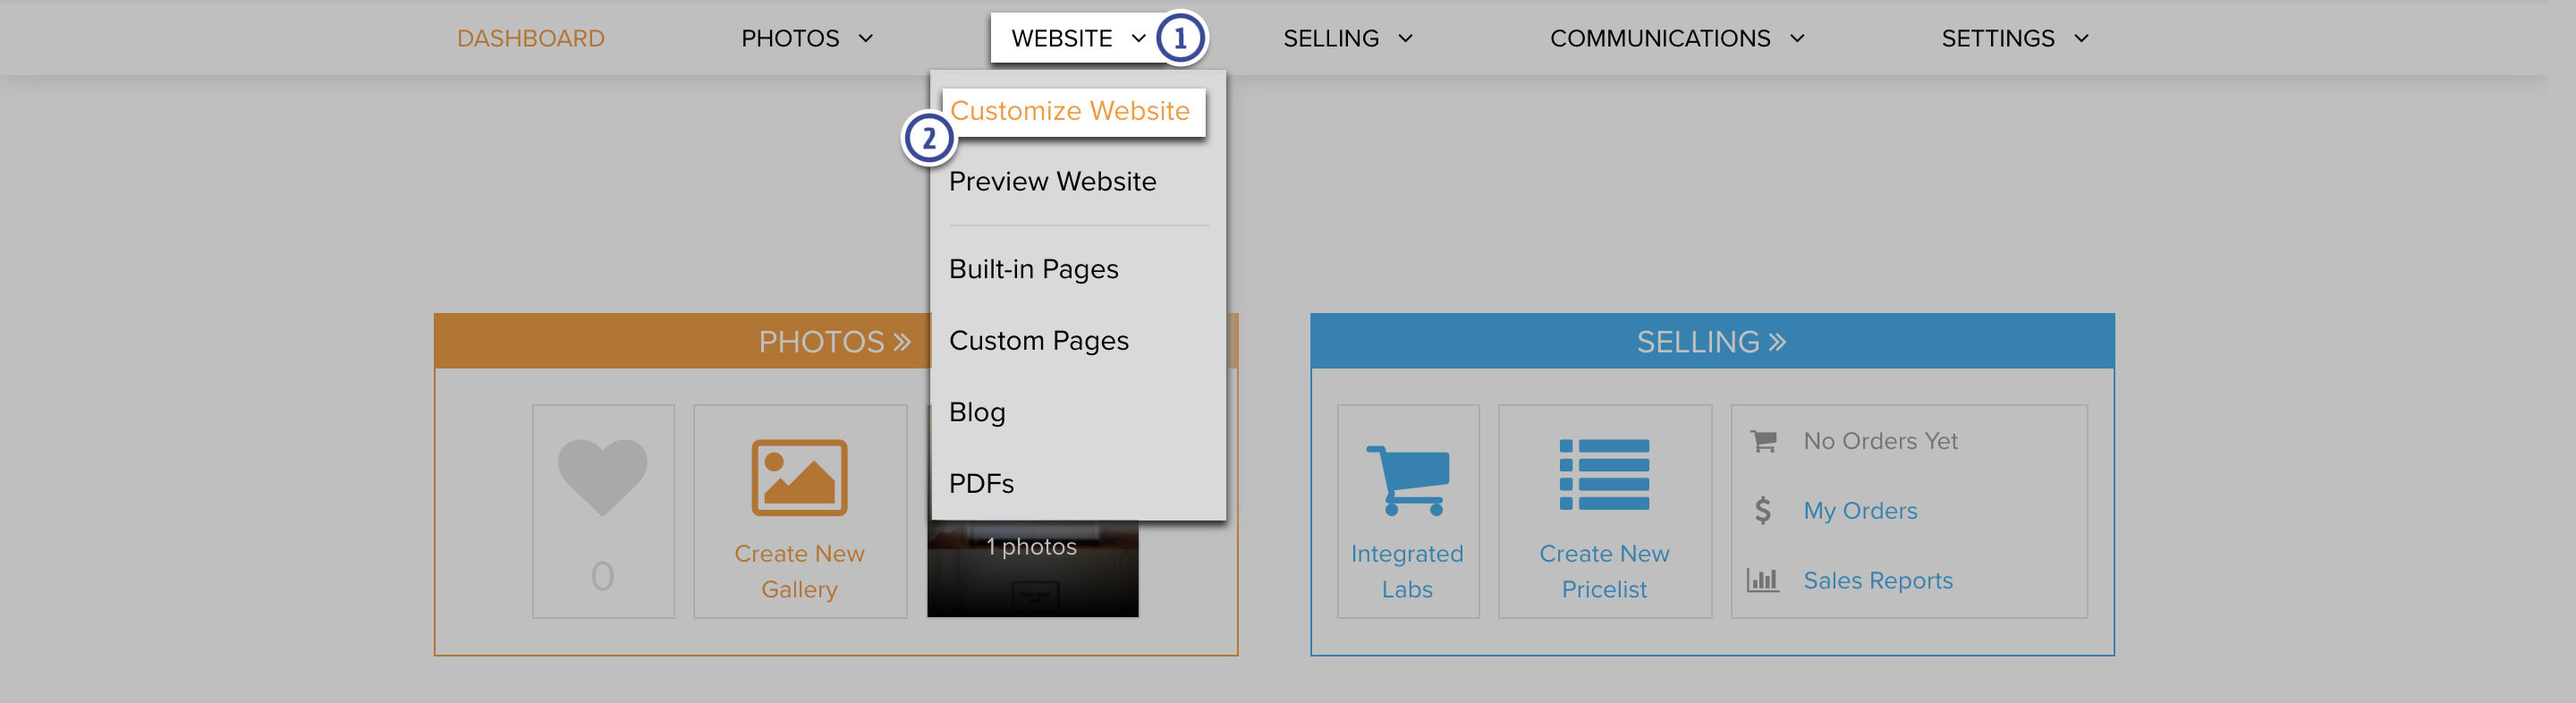
Task: Select Built-in Pages in Website menu
Action: coord(1033,269)
